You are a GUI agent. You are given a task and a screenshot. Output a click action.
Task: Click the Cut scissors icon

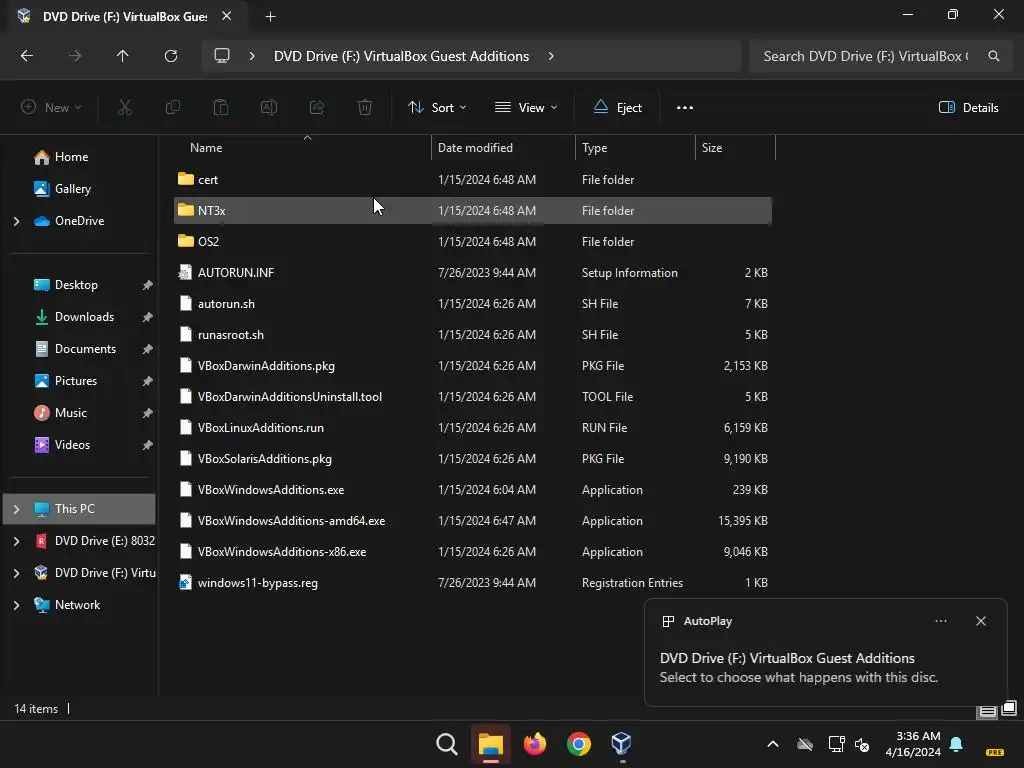(x=124, y=108)
